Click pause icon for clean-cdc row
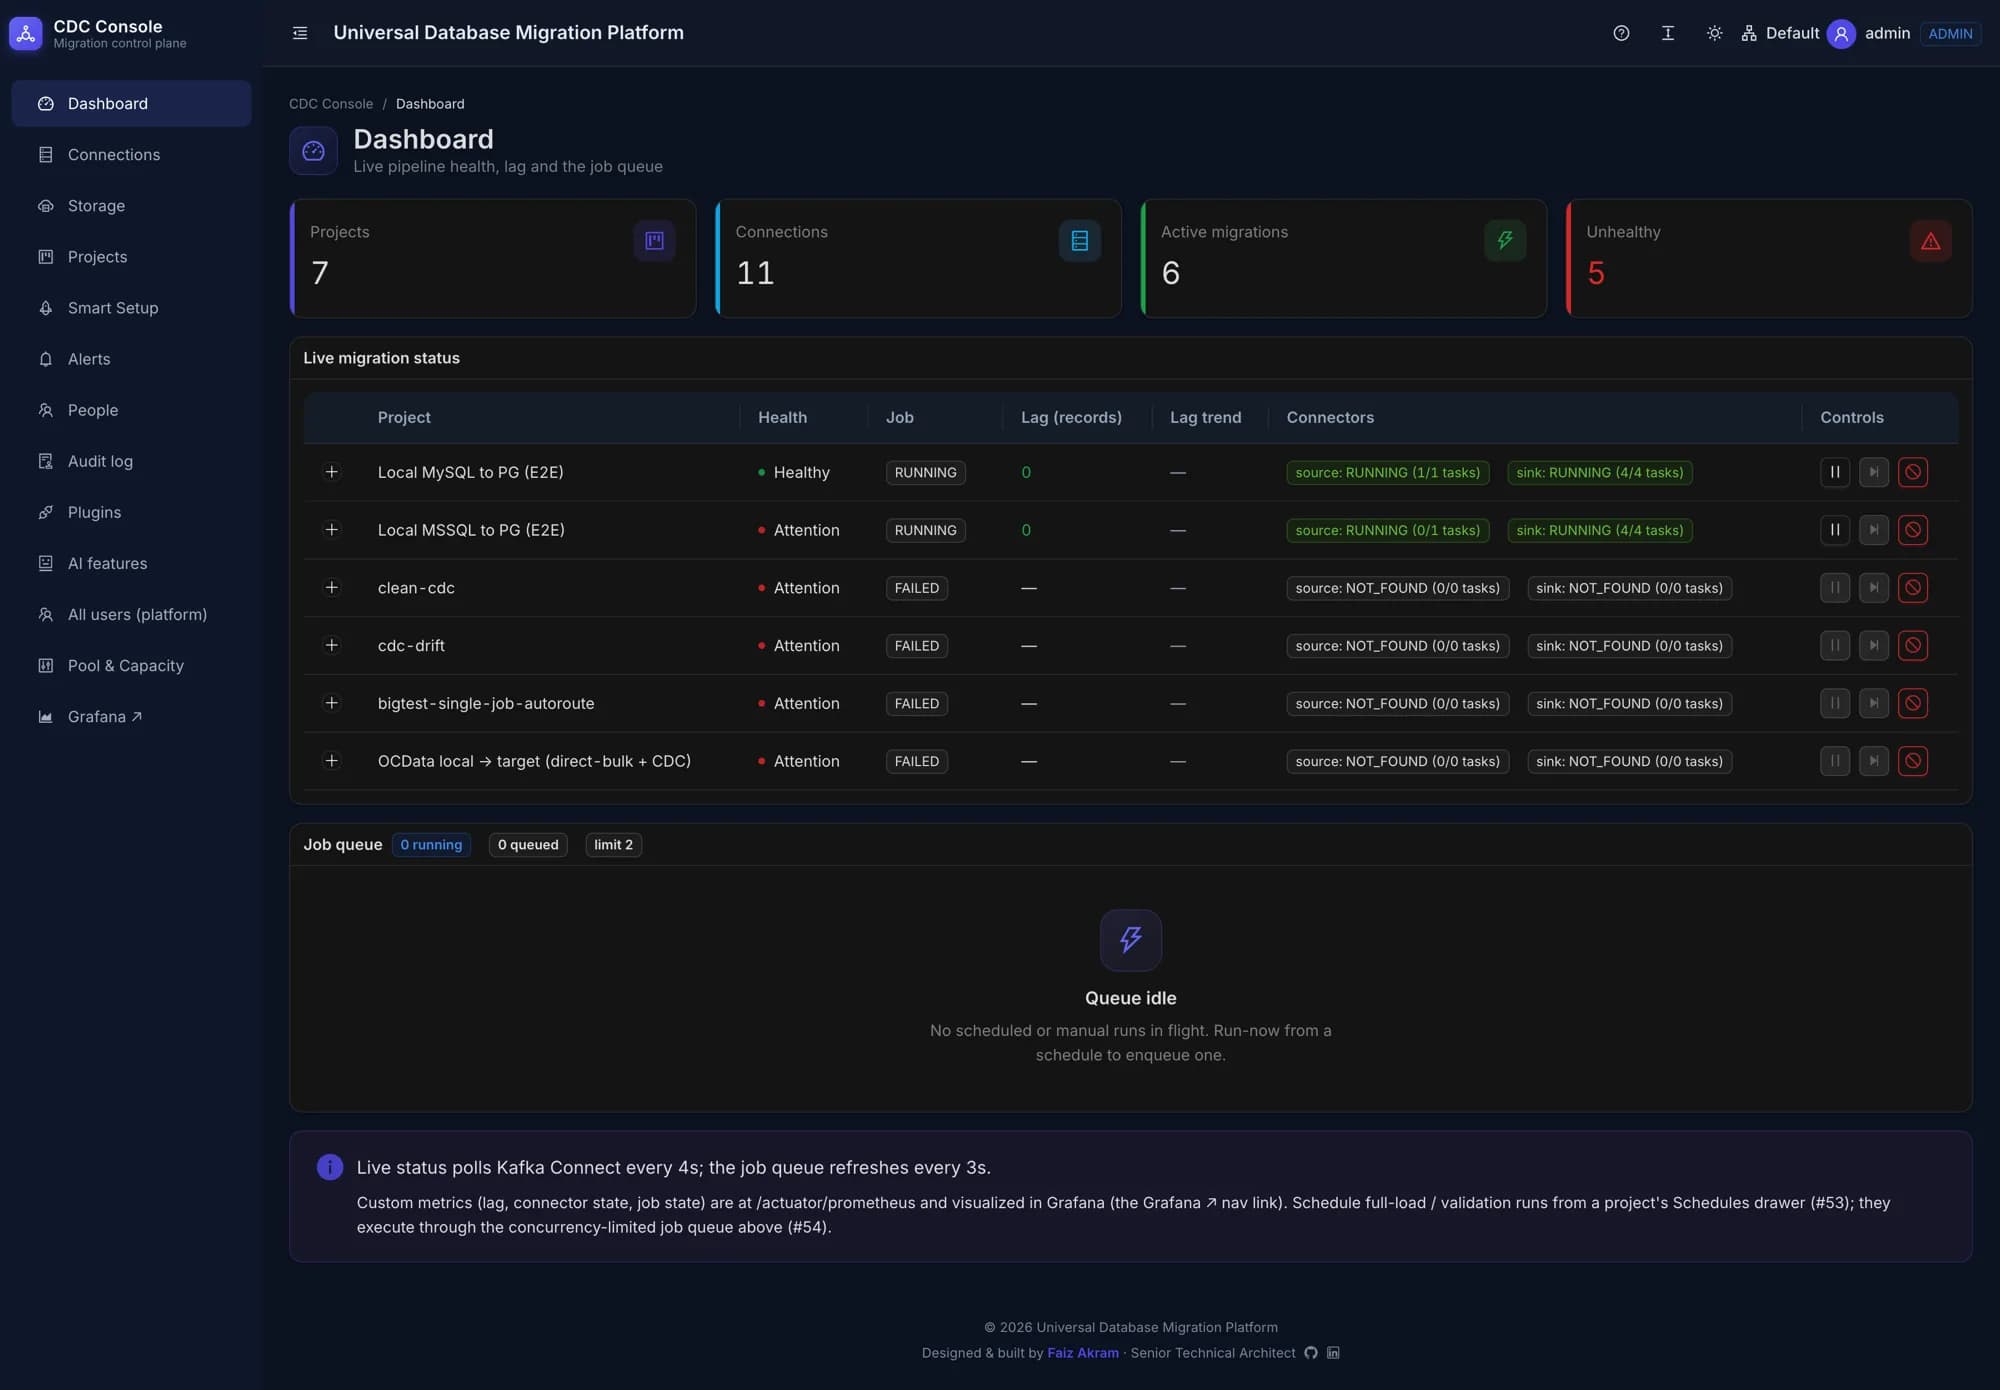 tap(1835, 588)
